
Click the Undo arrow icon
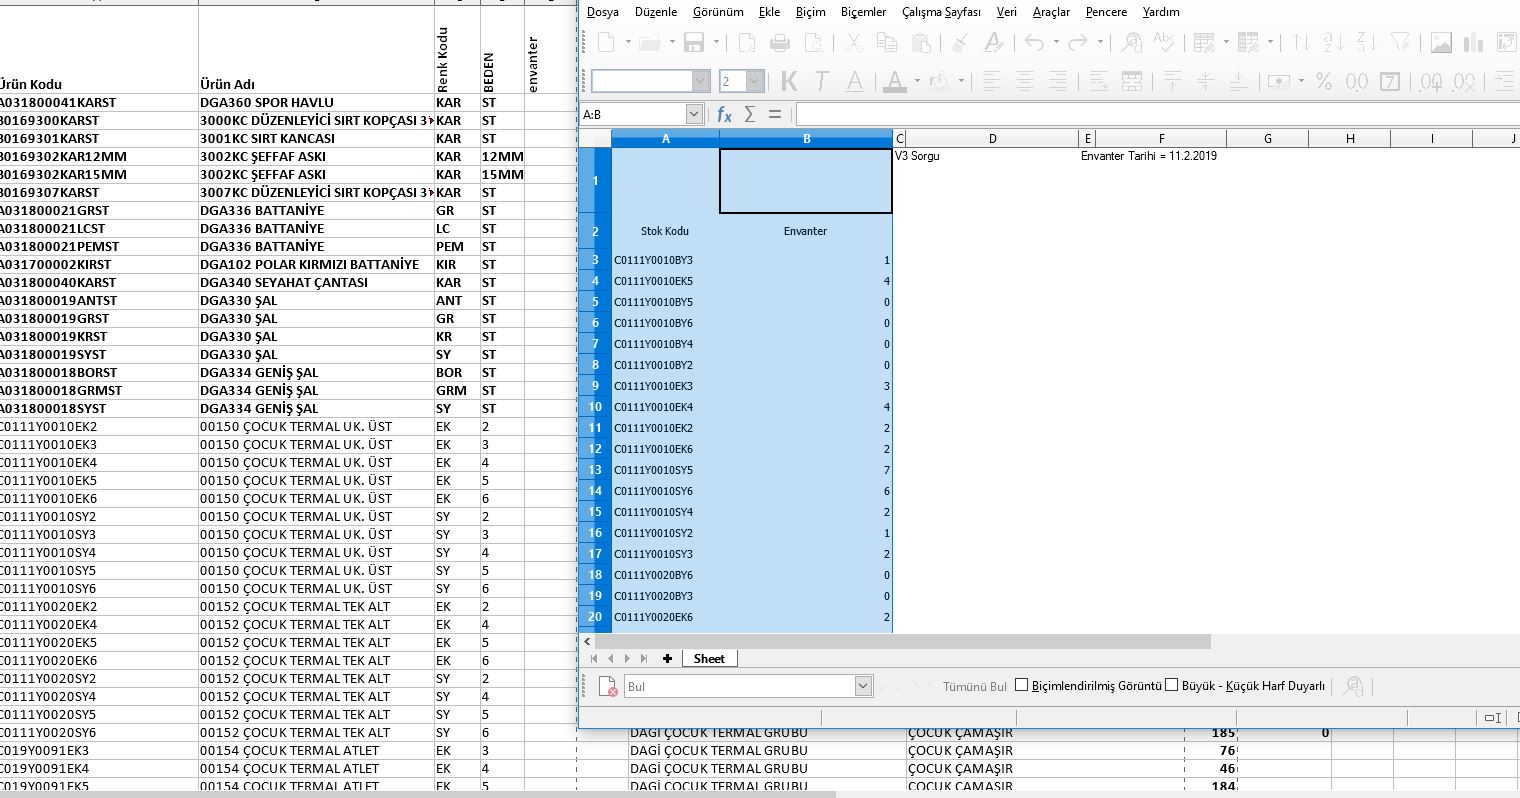pyautogui.click(x=1035, y=42)
